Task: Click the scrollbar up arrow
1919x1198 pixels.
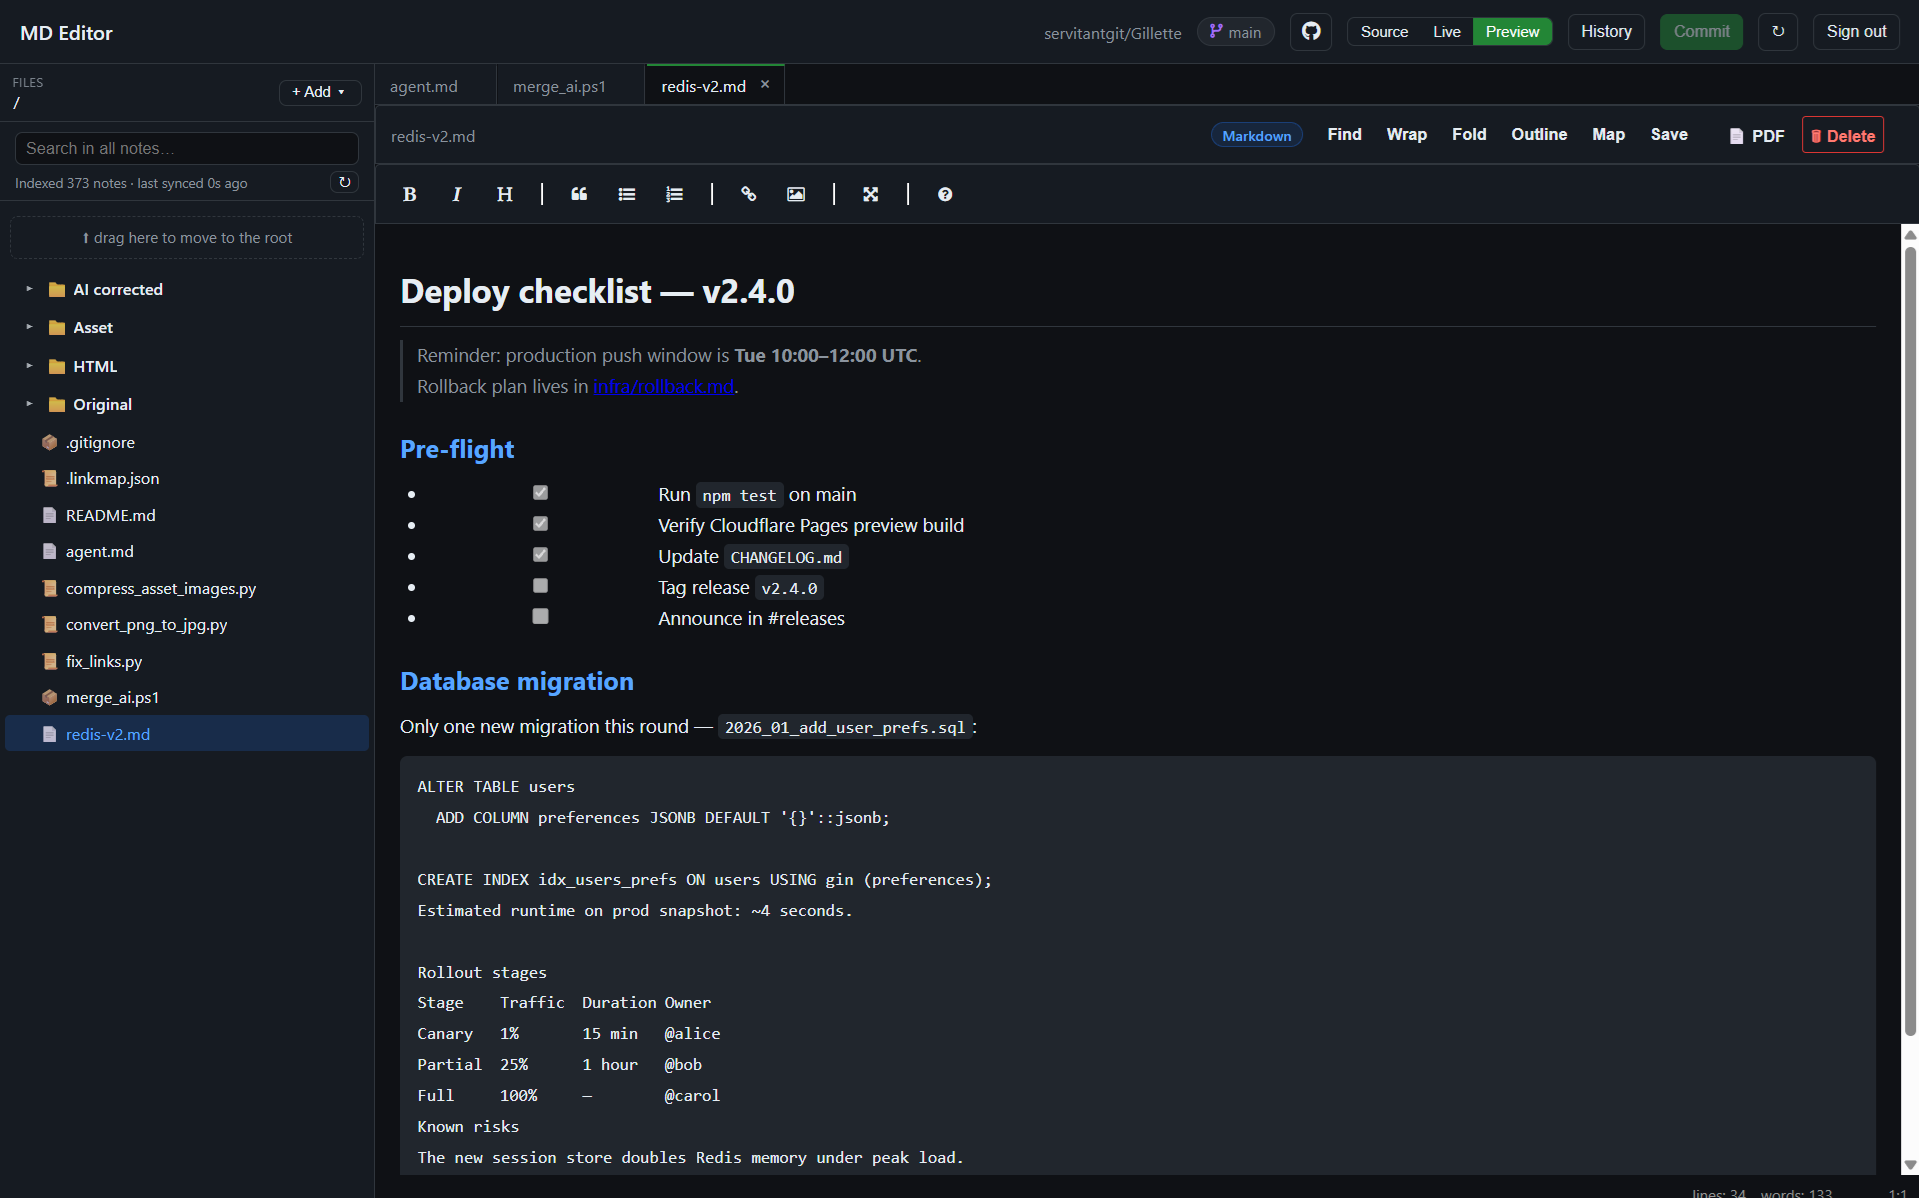Action: pyautogui.click(x=1910, y=234)
